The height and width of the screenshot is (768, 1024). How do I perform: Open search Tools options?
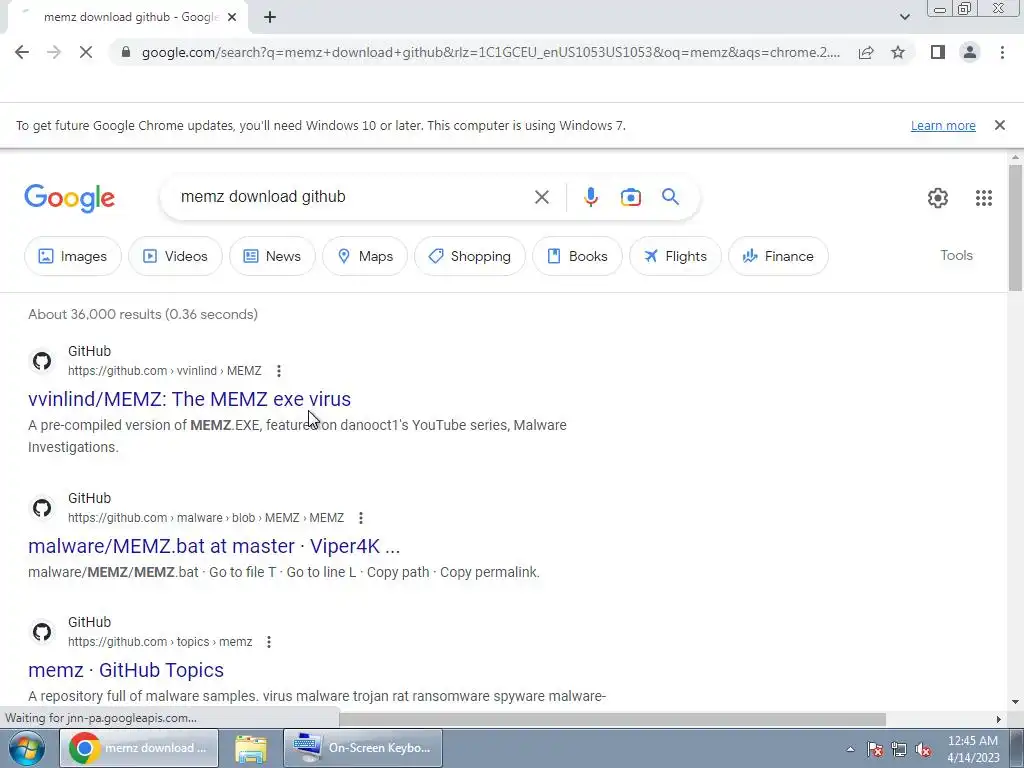click(956, 255)
